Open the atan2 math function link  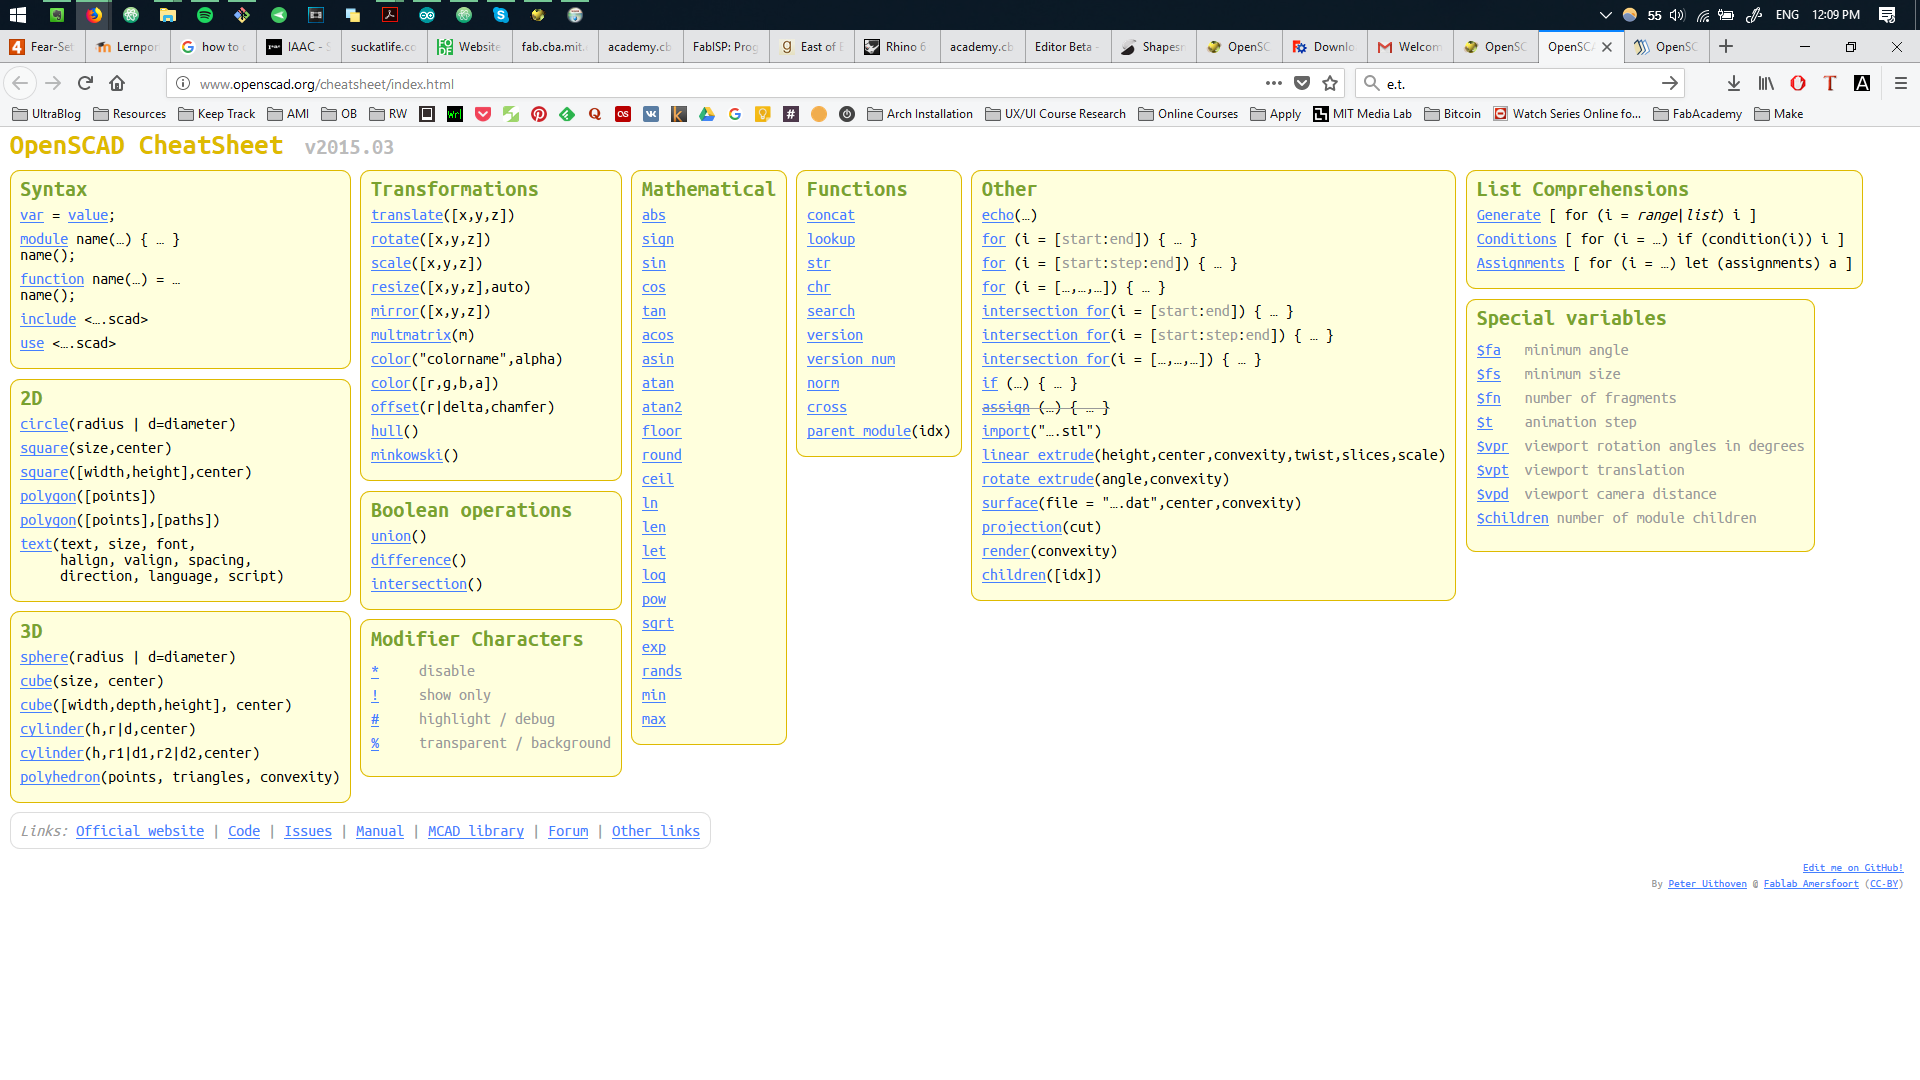pos(662,407)
